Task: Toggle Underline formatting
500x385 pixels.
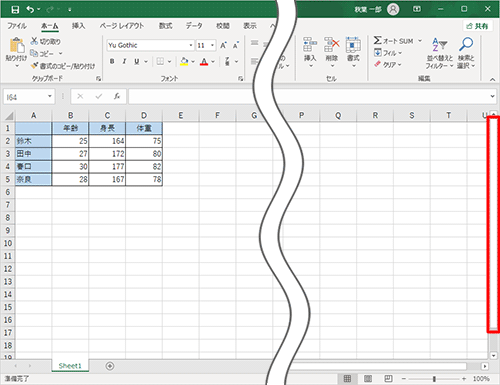Action: pos(137,61)
